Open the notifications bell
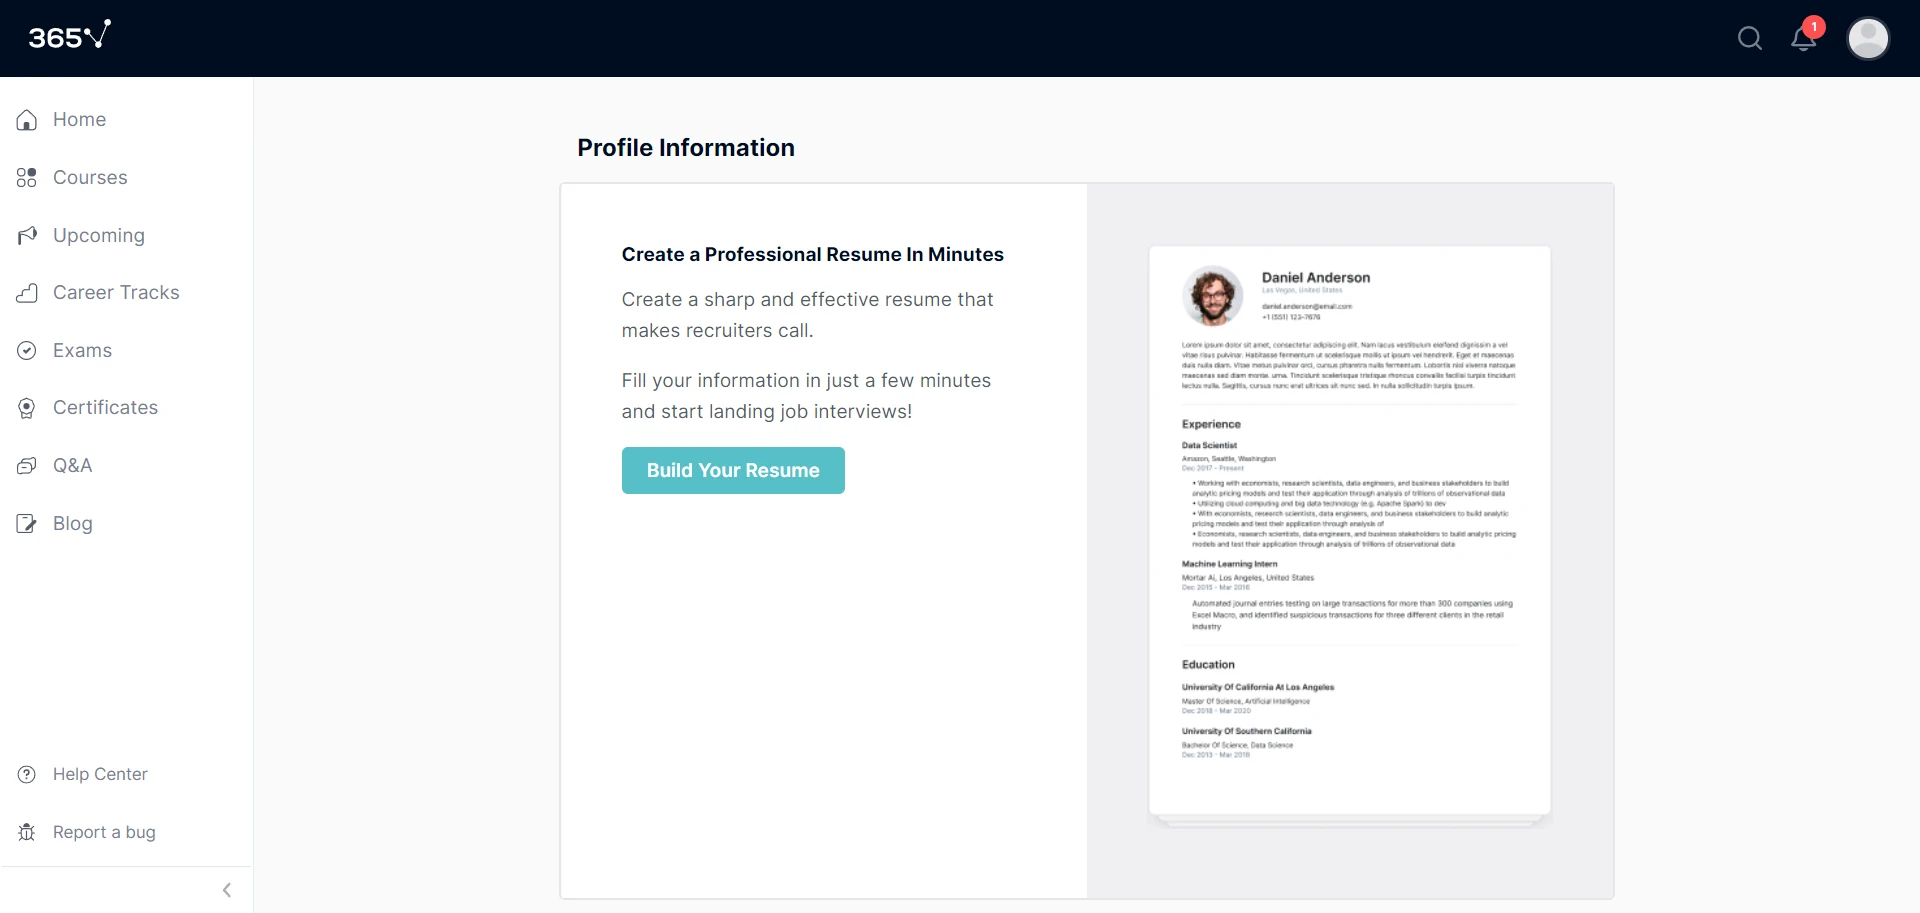Image resolution: width=1920 pixels, height=913 pixels. coord(1803,39)
